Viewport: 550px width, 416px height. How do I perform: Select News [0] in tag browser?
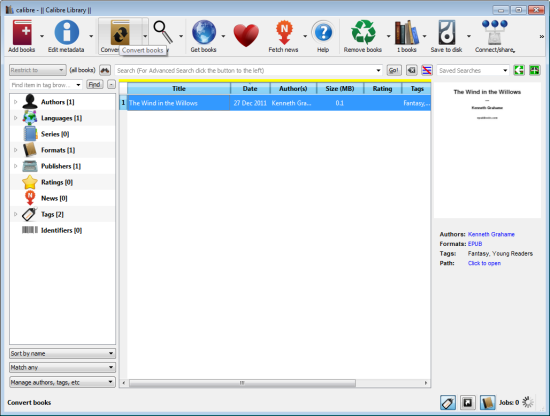[54, 198]
